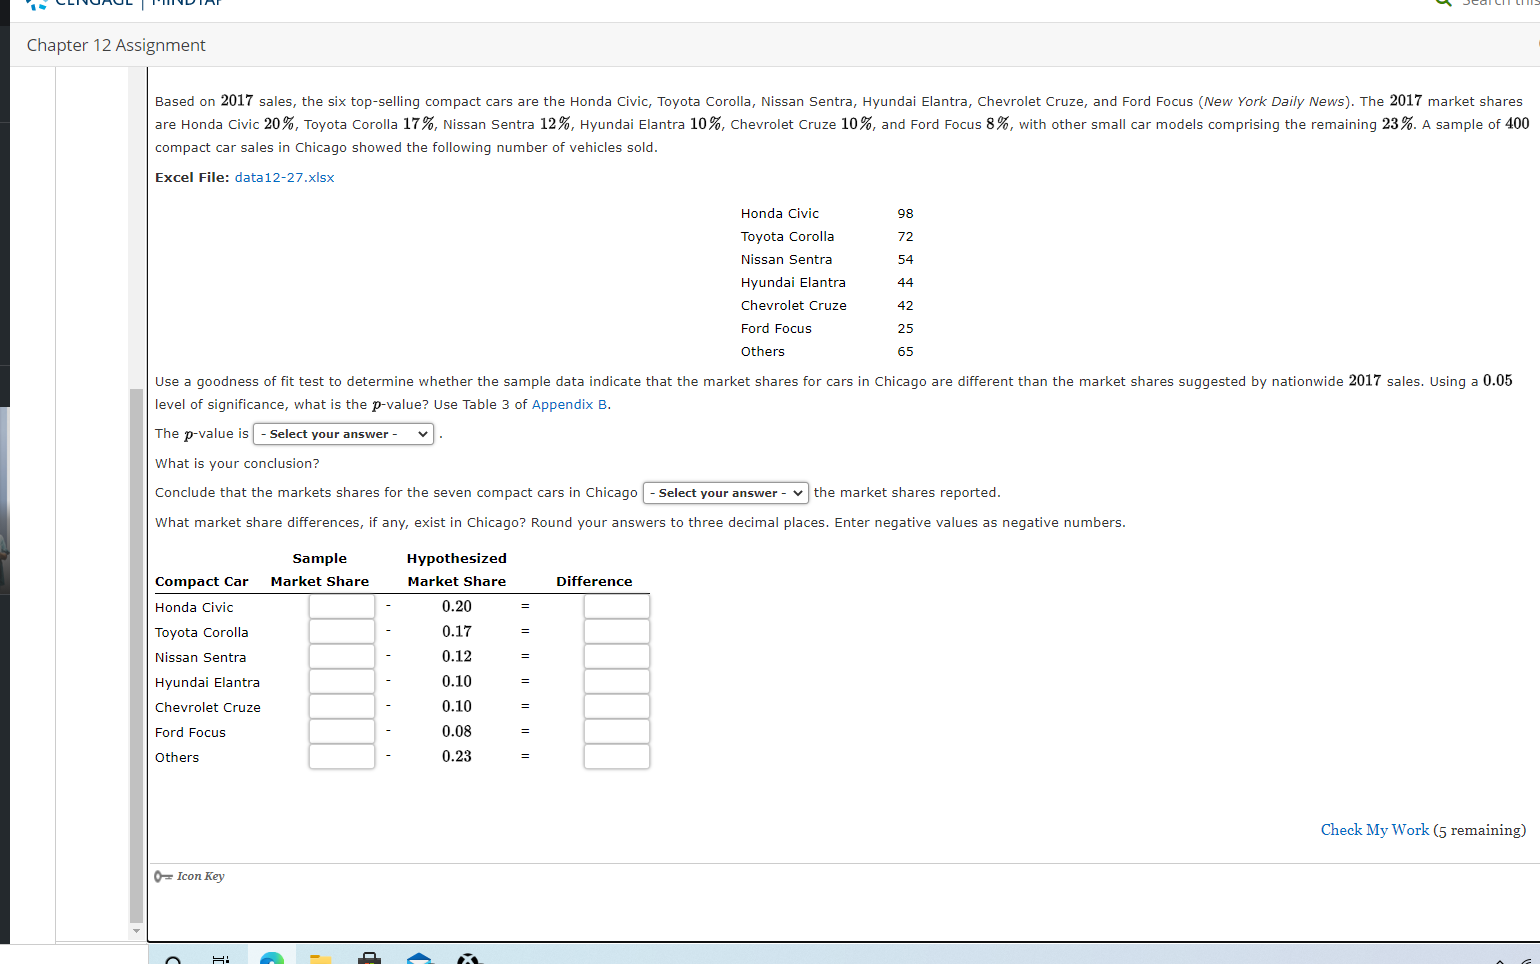Click the 'Excel File:' label

[192, 177]
